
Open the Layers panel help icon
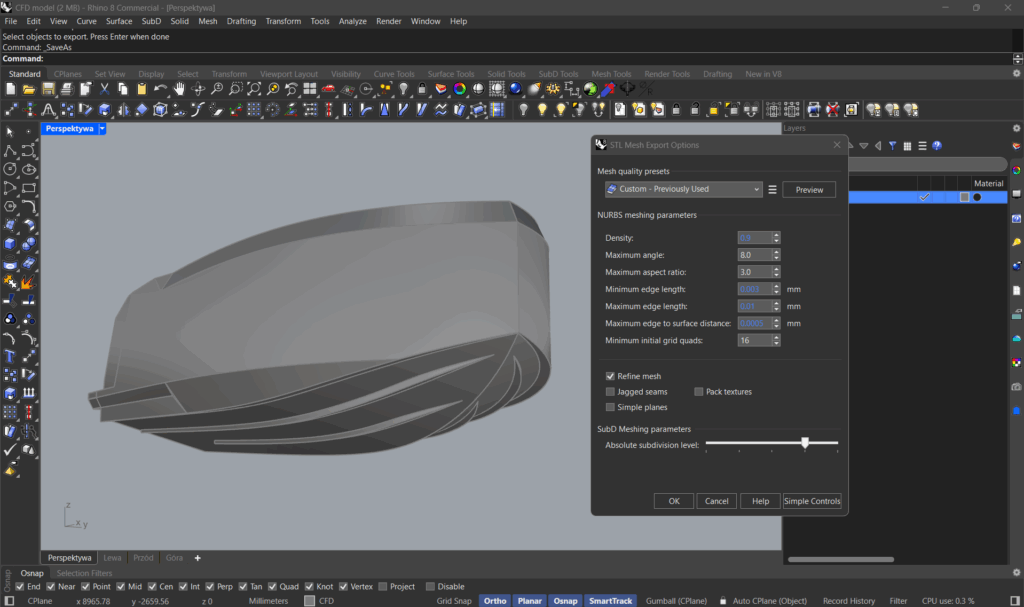click(x=937, y=146)
